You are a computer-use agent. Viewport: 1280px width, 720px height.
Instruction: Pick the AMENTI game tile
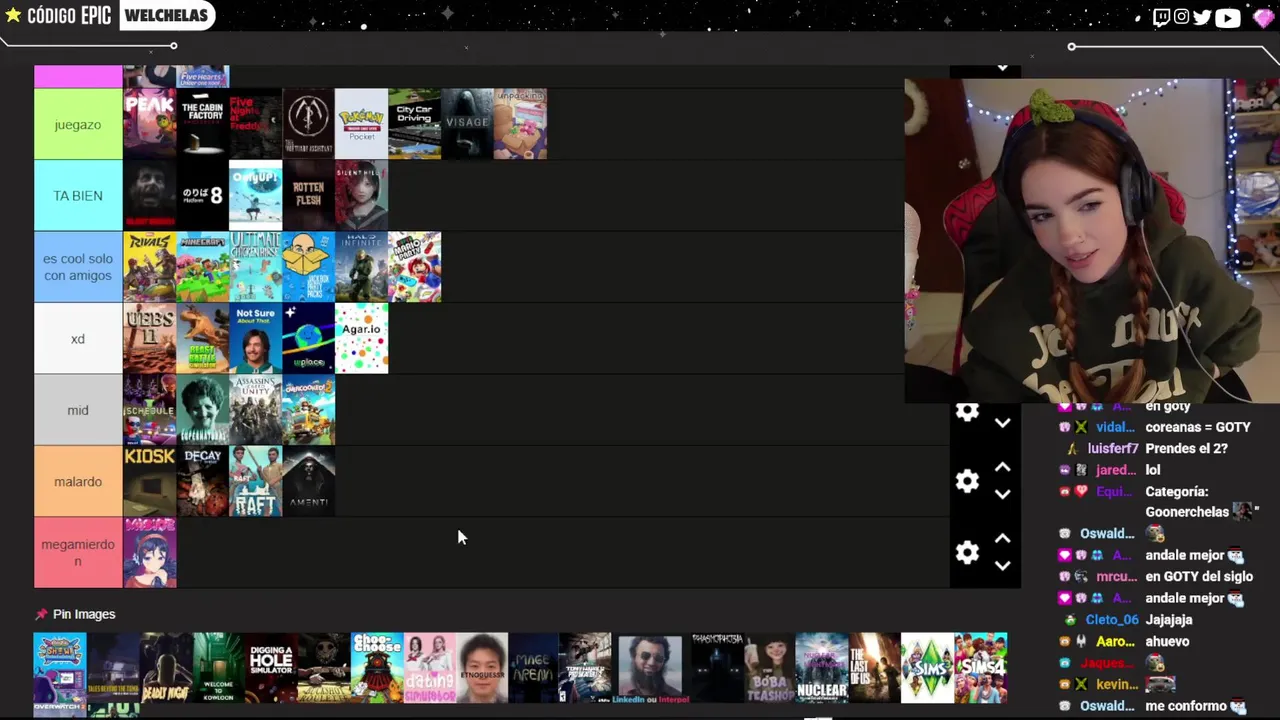click(308, 481)
